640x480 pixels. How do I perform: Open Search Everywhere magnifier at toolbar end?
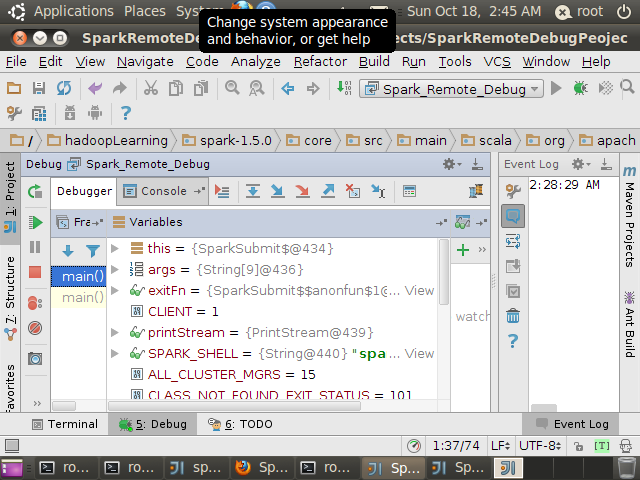pos(627,87)
